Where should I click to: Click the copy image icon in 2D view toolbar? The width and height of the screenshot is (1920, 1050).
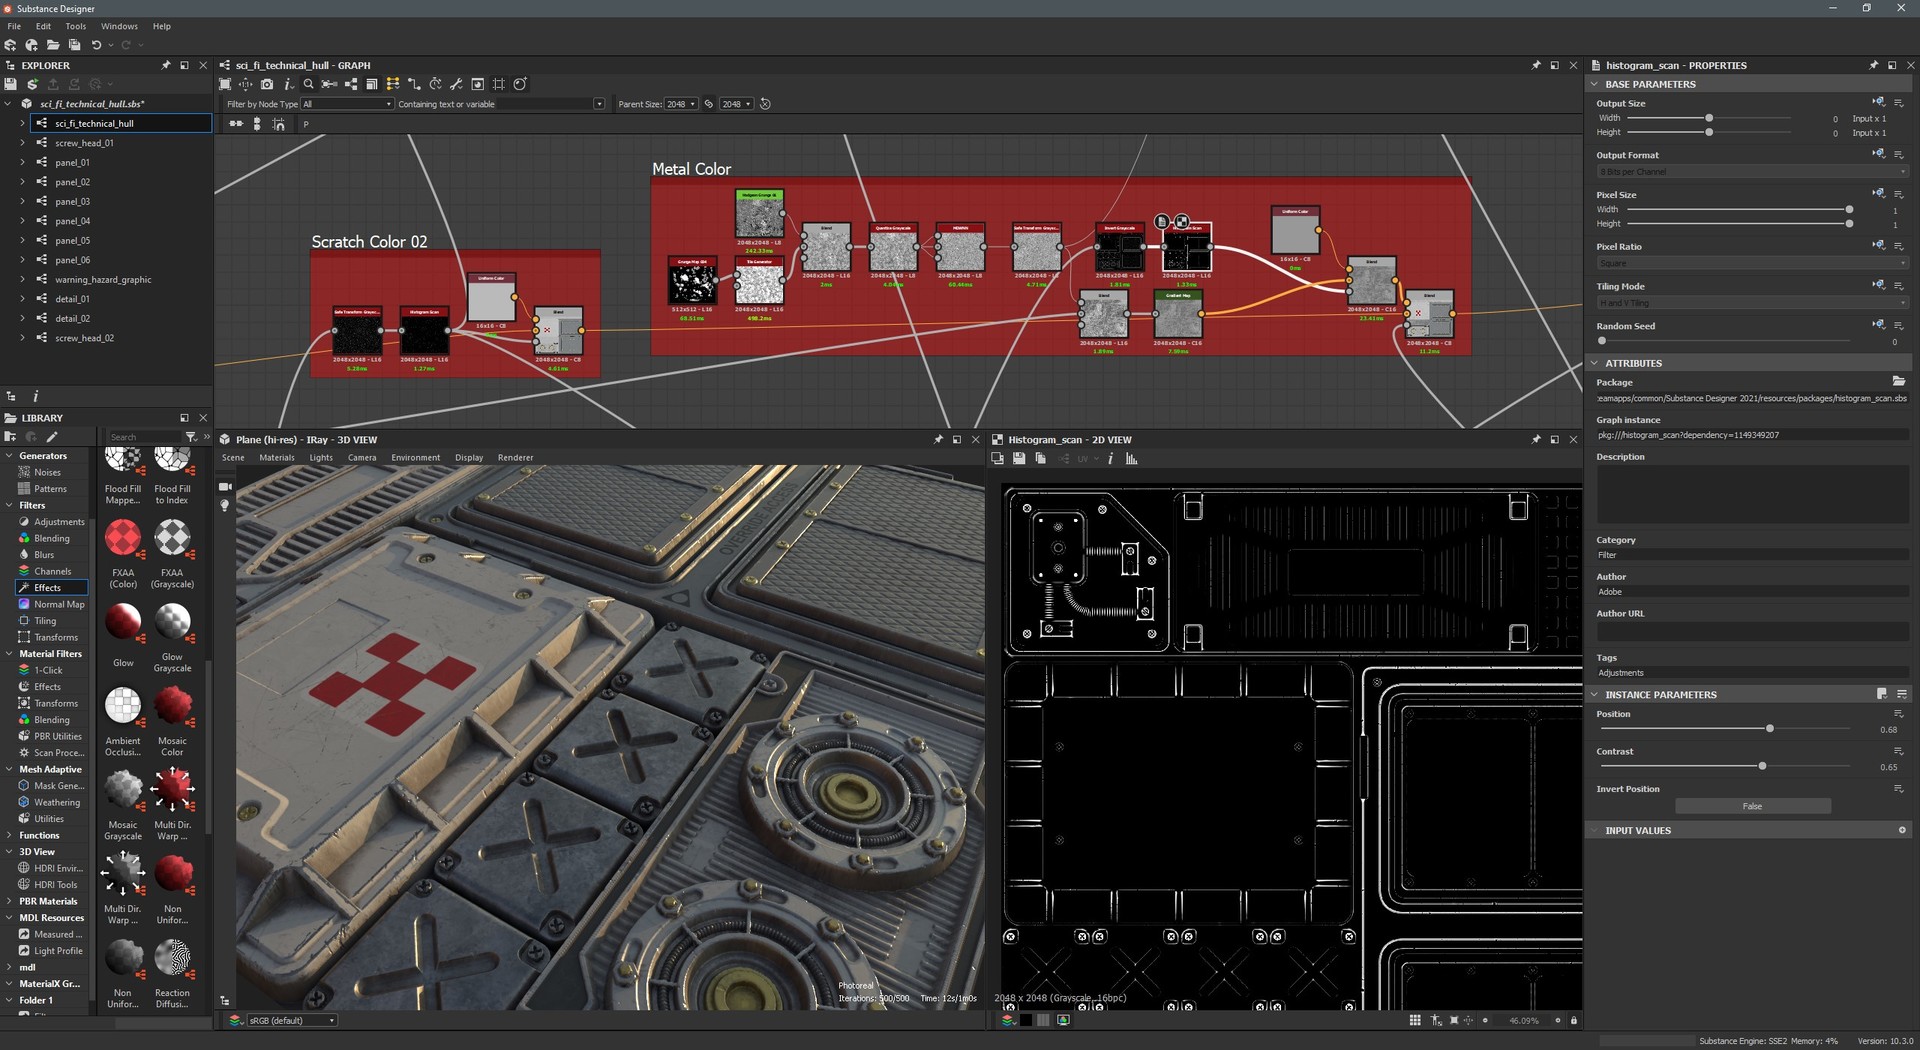coord(1040,458)
